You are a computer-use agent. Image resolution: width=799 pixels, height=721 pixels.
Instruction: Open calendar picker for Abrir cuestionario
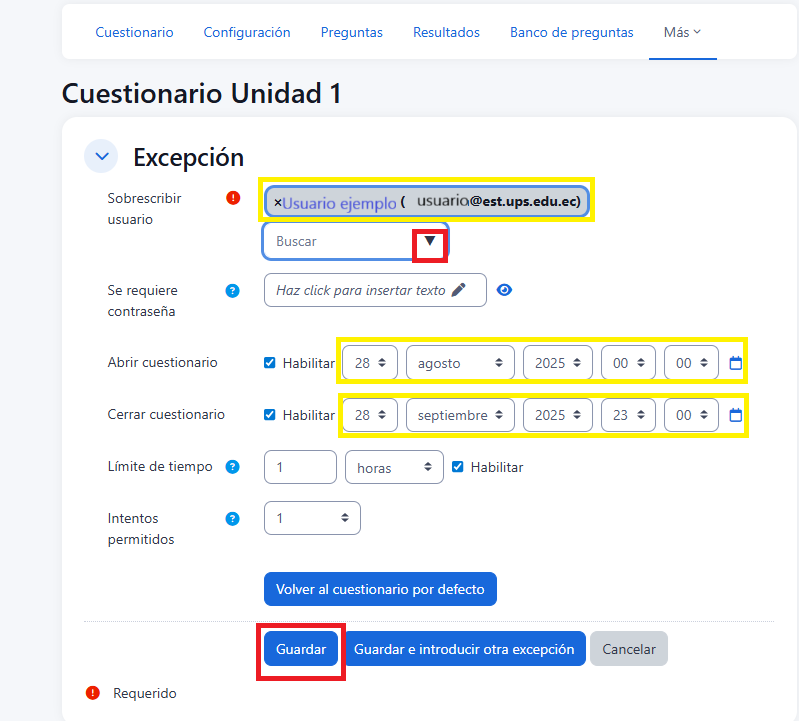[x=736, y=363]
